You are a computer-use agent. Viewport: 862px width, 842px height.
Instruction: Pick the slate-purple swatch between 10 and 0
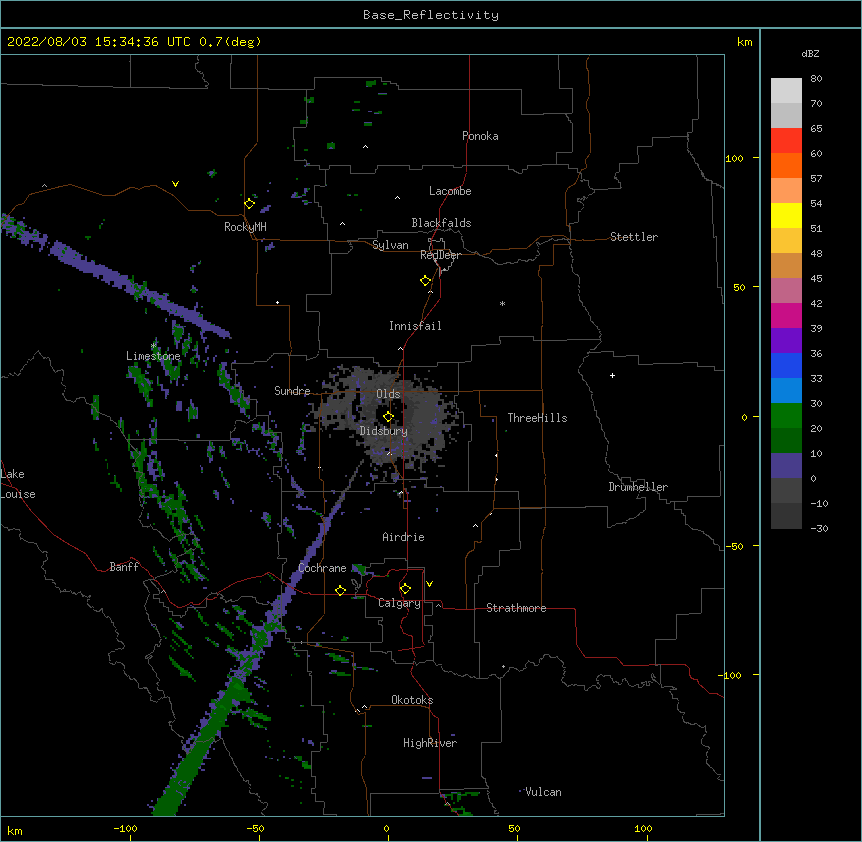[x=786, y=466]
